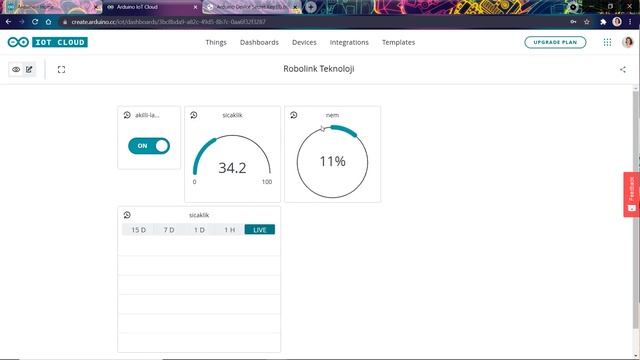Reload the browser page

click(35, 22)
